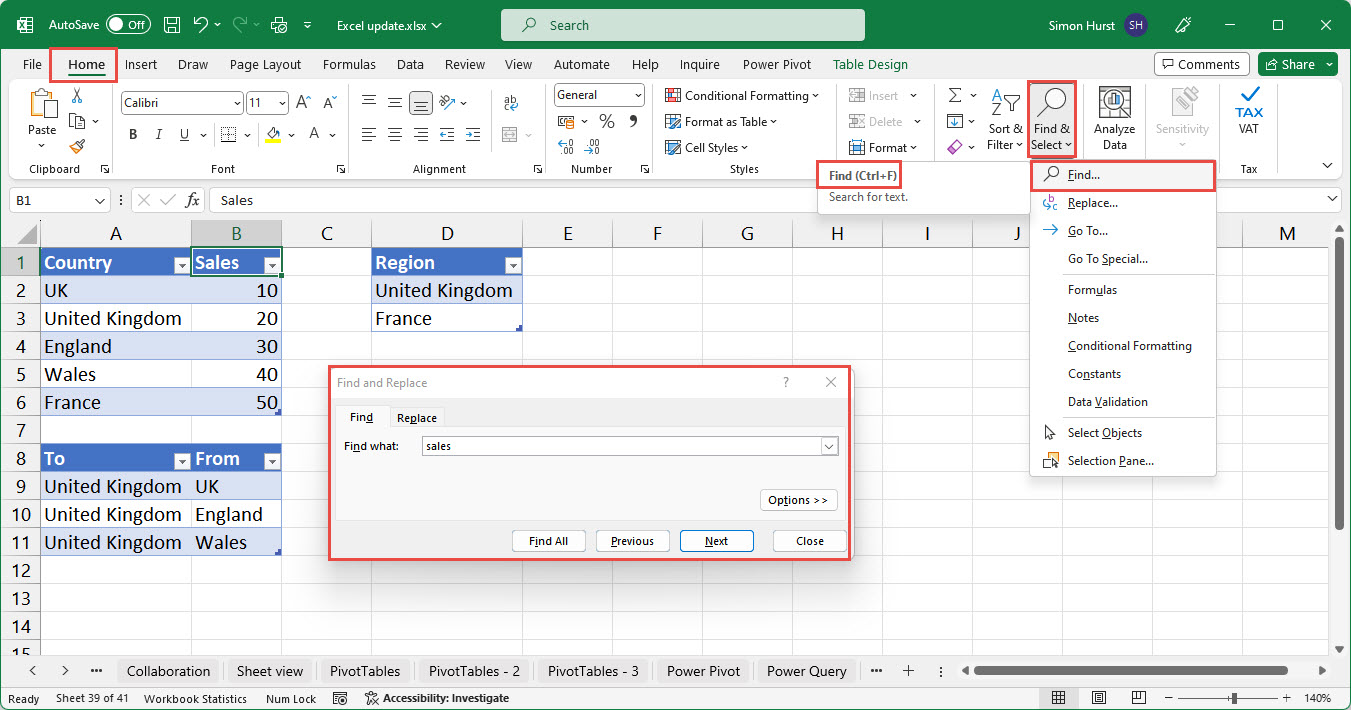Screen dimensions: 1351x710
Task: Switch to the Replace tab in dialog
Action: coord(416,418)
